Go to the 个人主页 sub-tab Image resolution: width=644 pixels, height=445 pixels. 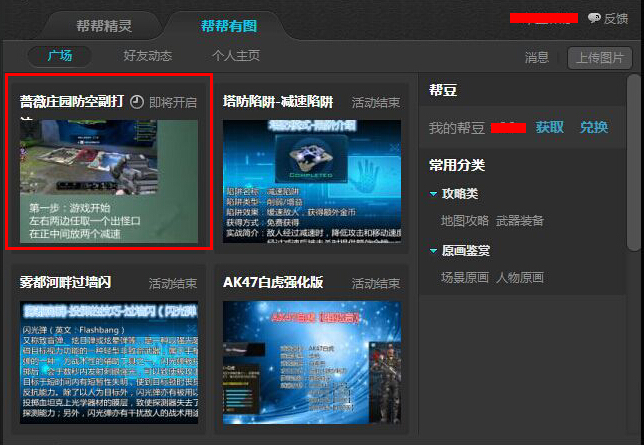click(236, 55)
